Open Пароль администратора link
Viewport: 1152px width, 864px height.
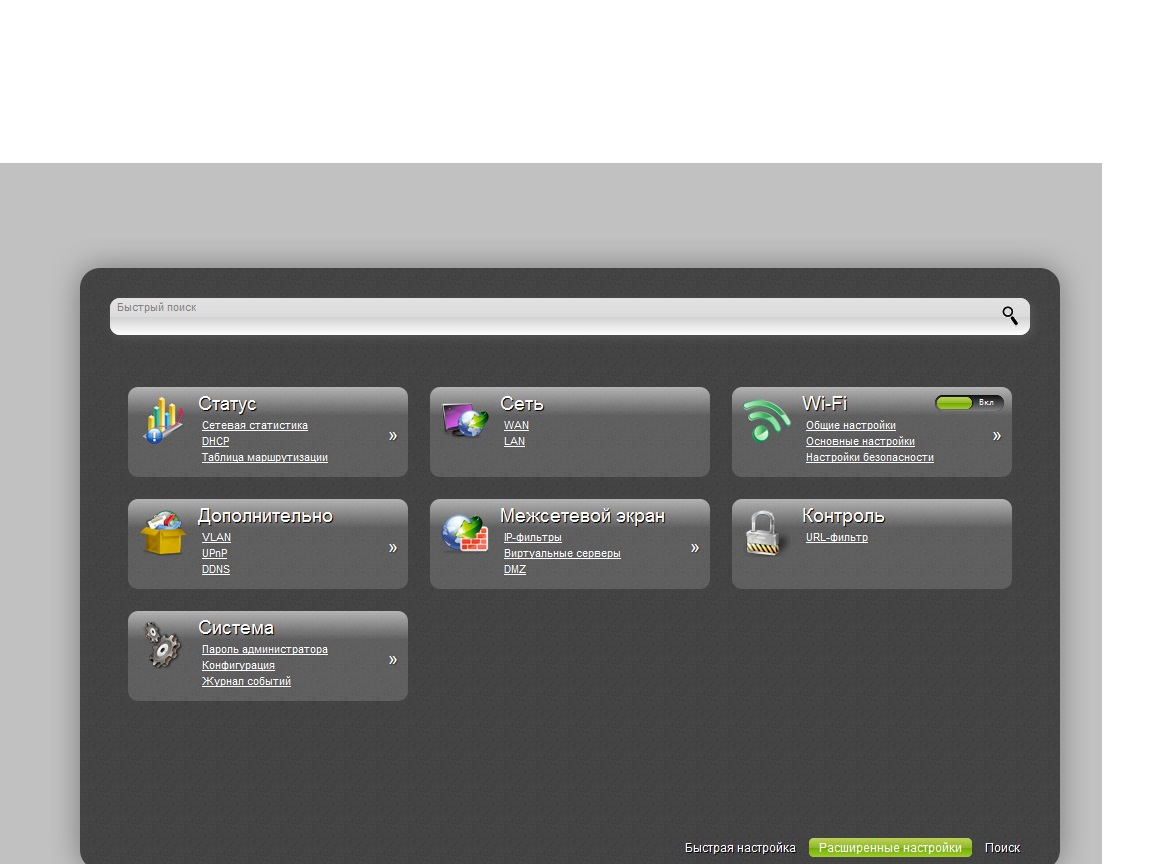click(264, 649)
